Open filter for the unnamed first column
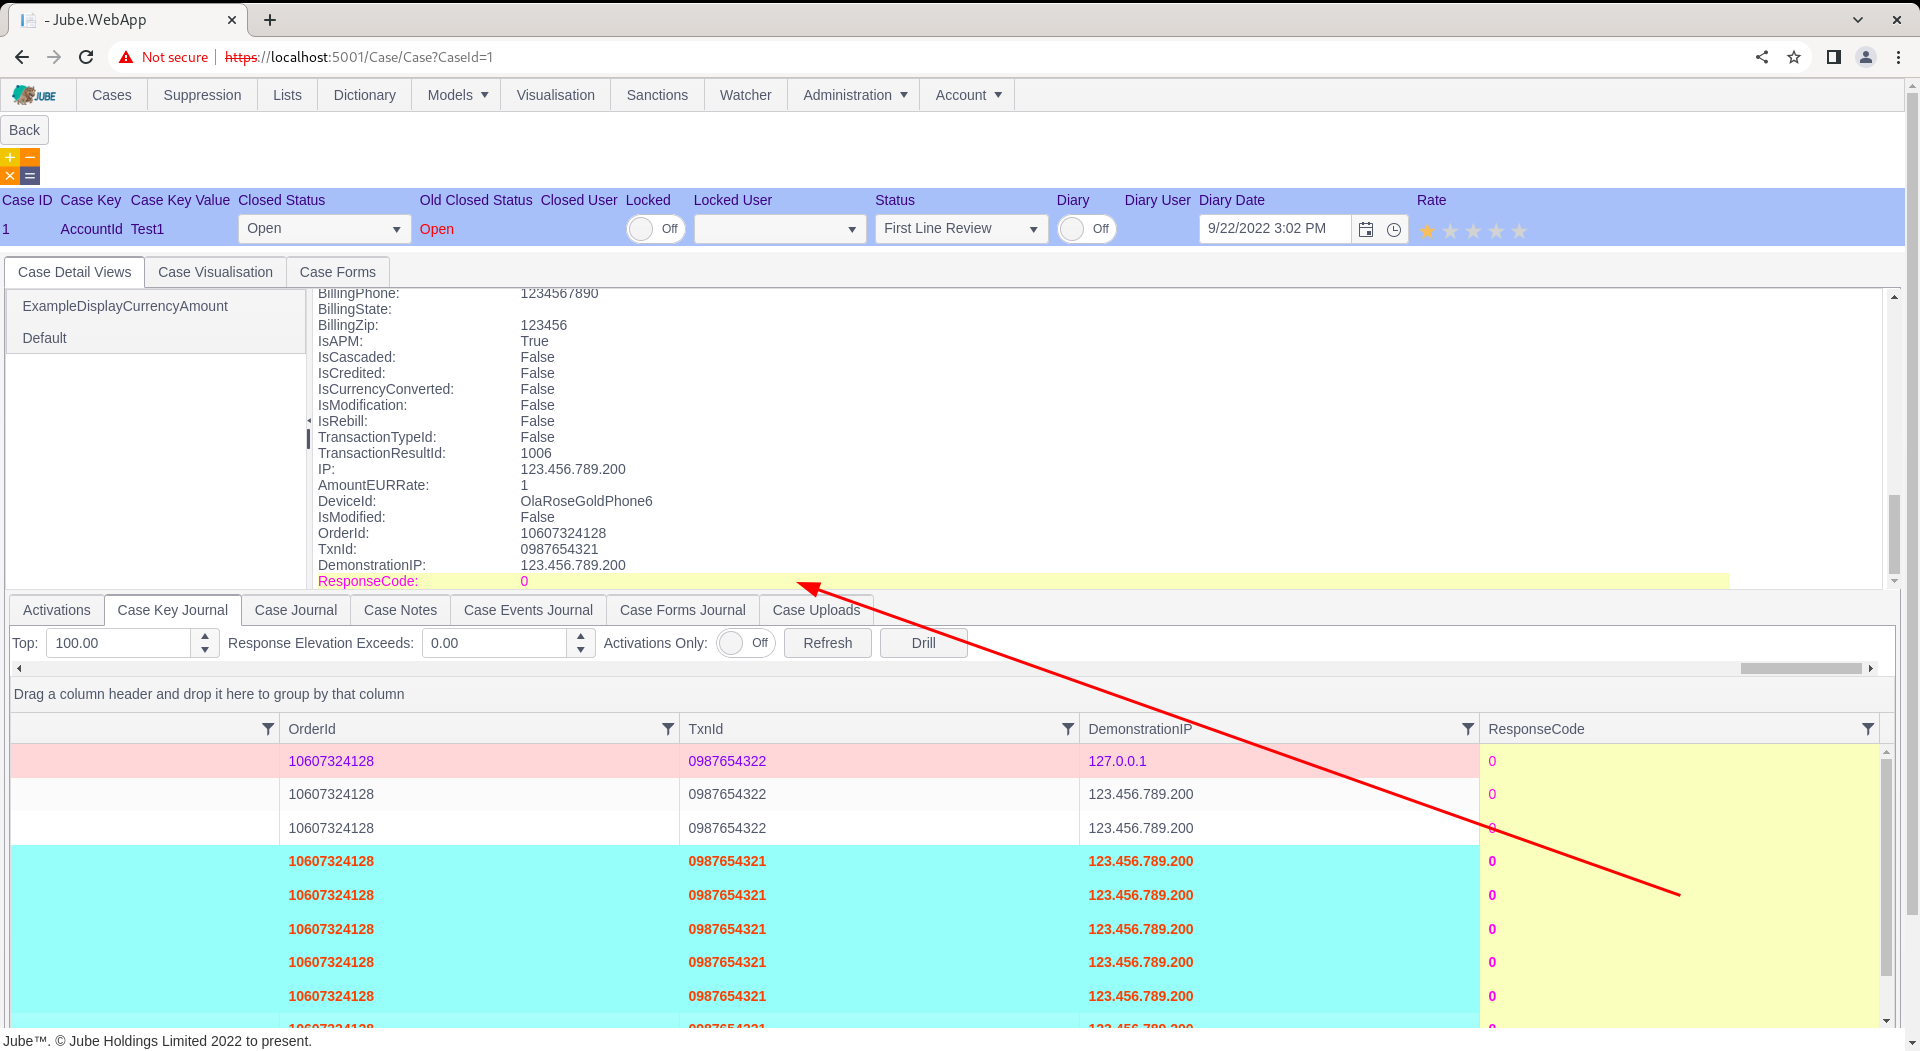Image resolution: width=1920 pixels, height=1051 pixels. click(268, 729)
